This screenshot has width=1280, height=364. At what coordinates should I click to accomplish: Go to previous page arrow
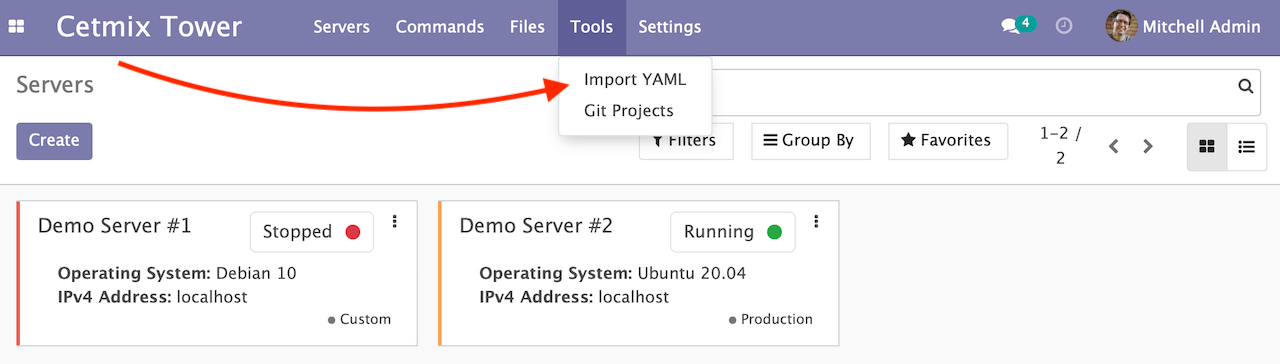1113,146
